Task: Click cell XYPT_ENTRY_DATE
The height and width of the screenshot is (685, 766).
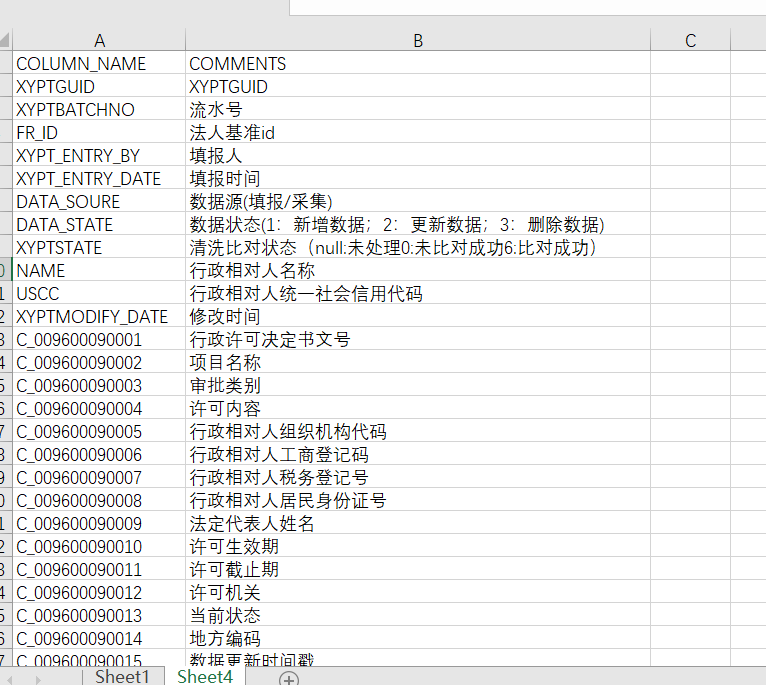Action: point(99,178)
